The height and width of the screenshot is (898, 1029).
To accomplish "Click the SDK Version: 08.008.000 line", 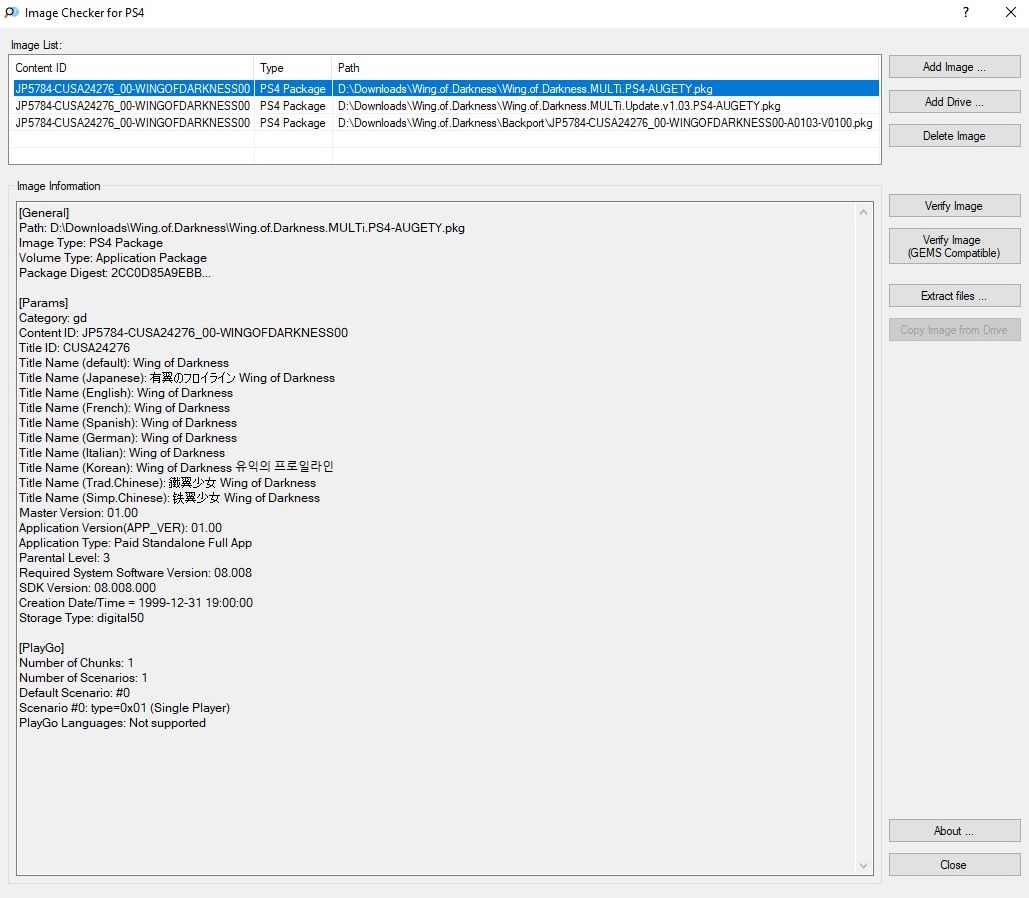I will click(x=87, y=588).
